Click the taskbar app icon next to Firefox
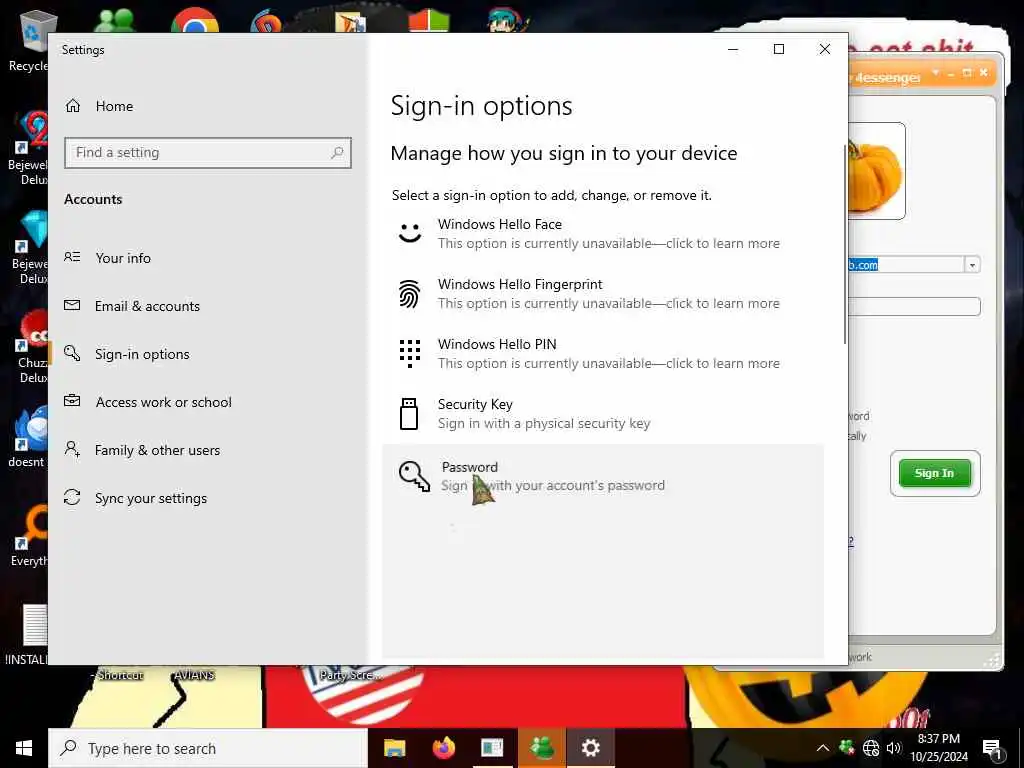This screenshot has width=1024, height=768. [x=492, y=748]
